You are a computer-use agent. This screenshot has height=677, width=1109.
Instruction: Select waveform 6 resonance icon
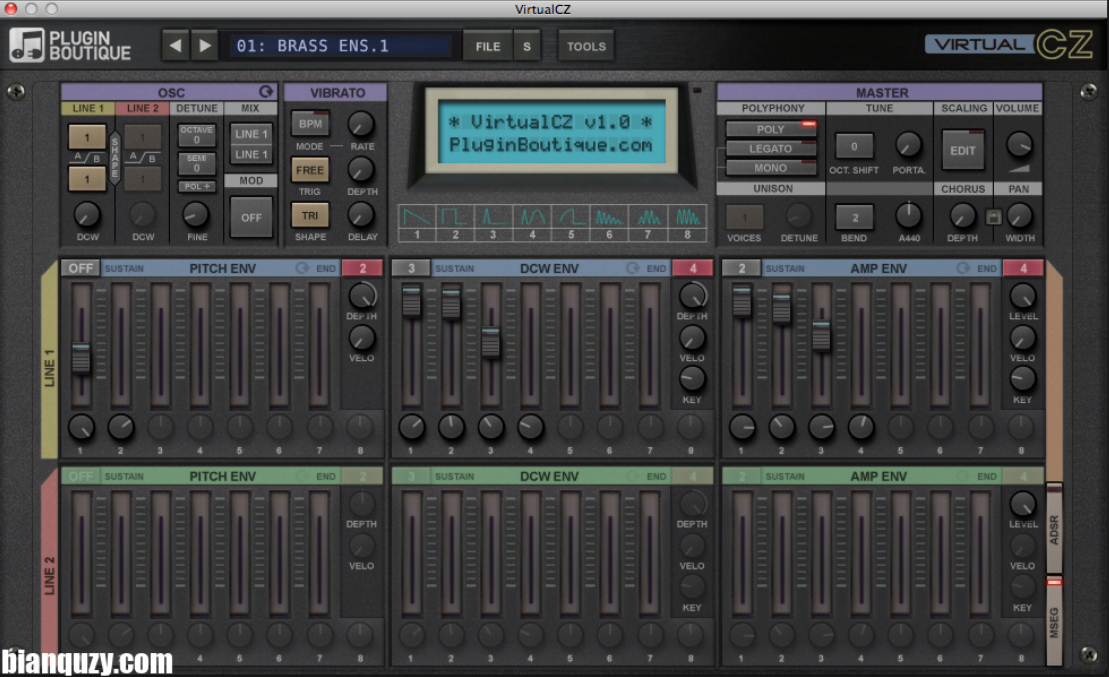point(609,216)
